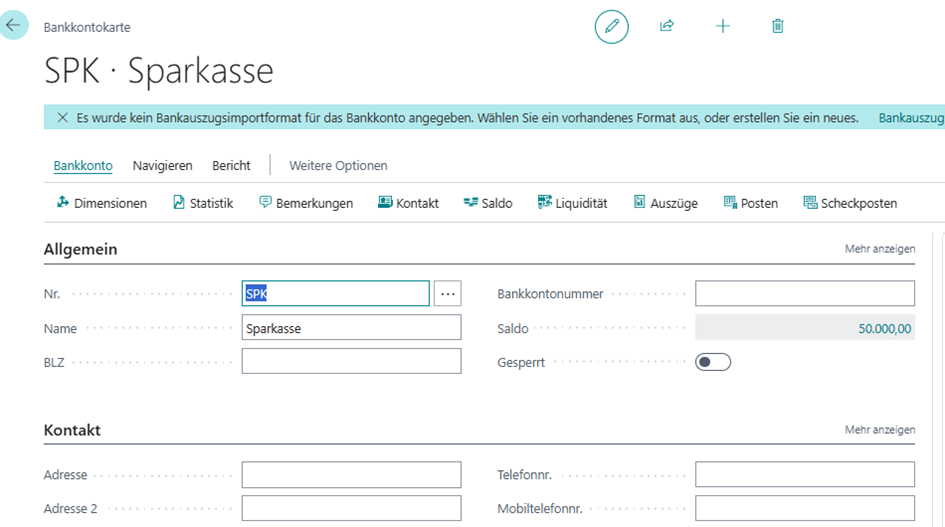
Task: Switch to the Navigieren tab
Action: [162, 166]
